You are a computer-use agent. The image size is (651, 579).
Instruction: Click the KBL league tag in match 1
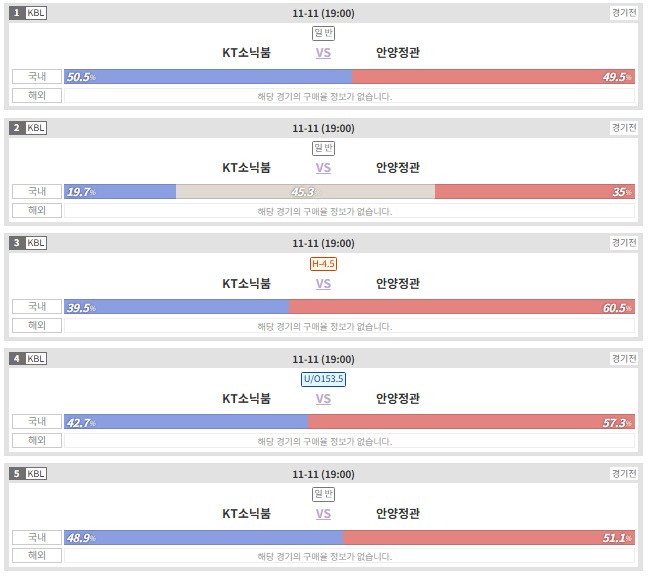click(x=36, y=13)
